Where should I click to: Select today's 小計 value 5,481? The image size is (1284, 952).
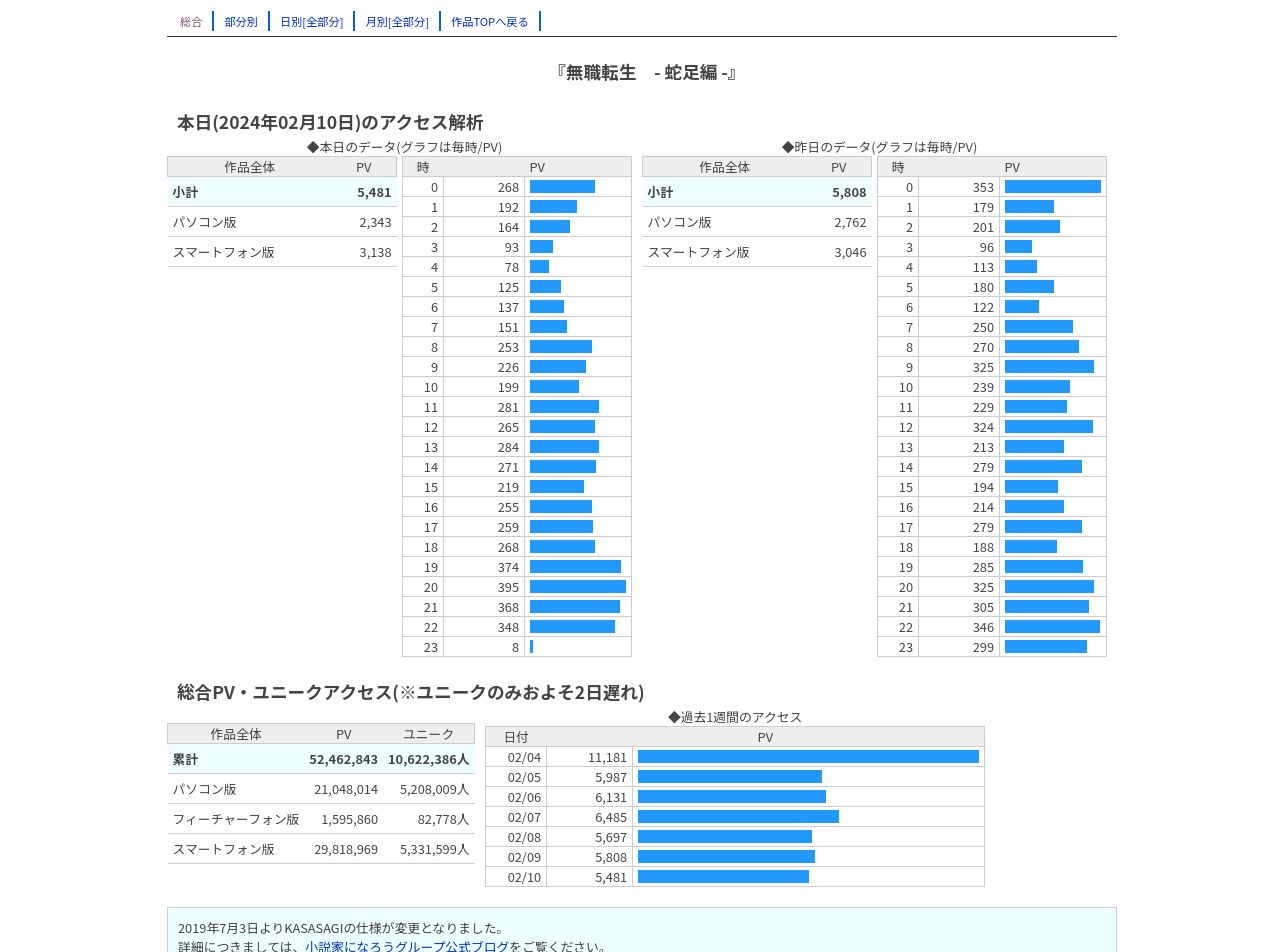[374, 192]
